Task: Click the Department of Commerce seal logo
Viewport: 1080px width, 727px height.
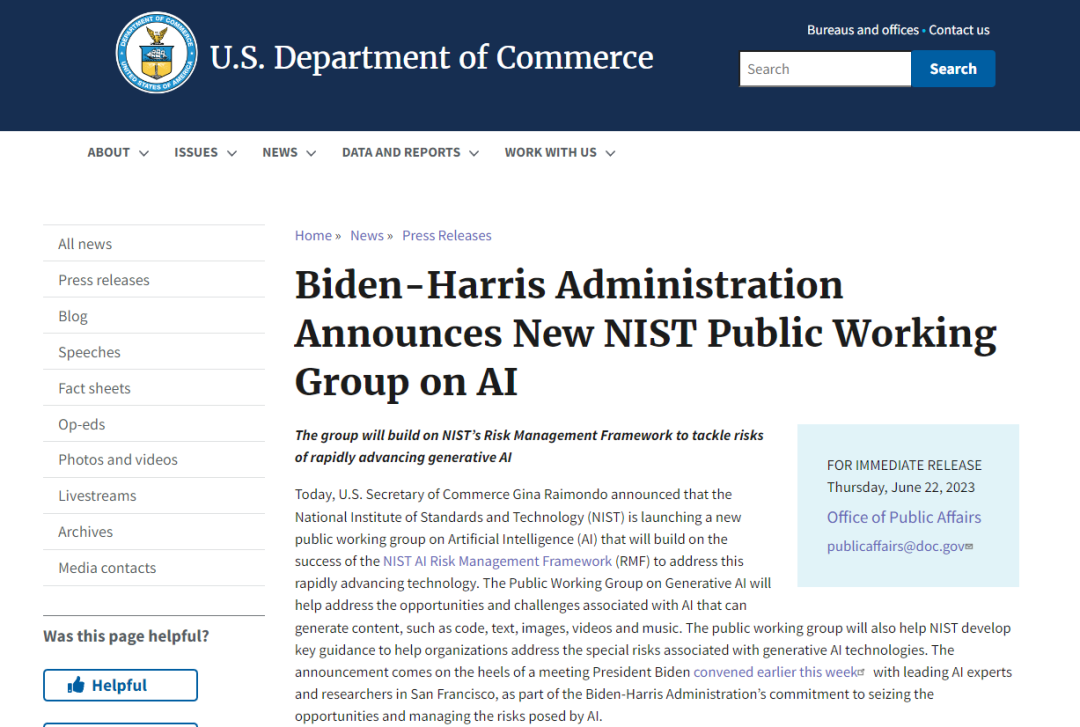Action: coord(156,53)
